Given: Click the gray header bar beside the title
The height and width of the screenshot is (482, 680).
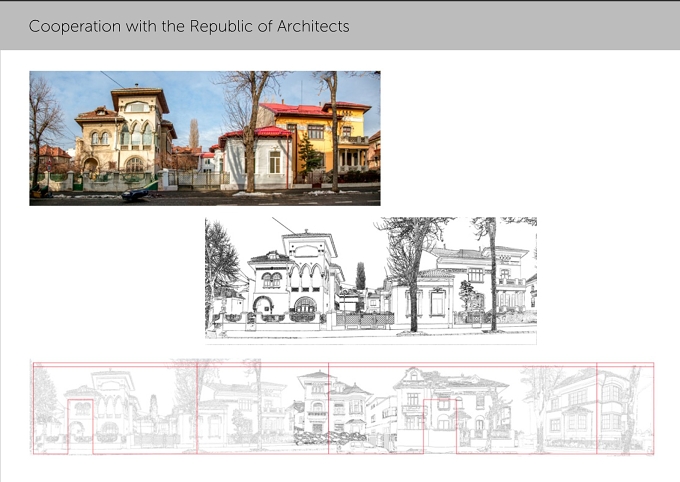Looking at the screenshot, I should (x=512, y=26).
